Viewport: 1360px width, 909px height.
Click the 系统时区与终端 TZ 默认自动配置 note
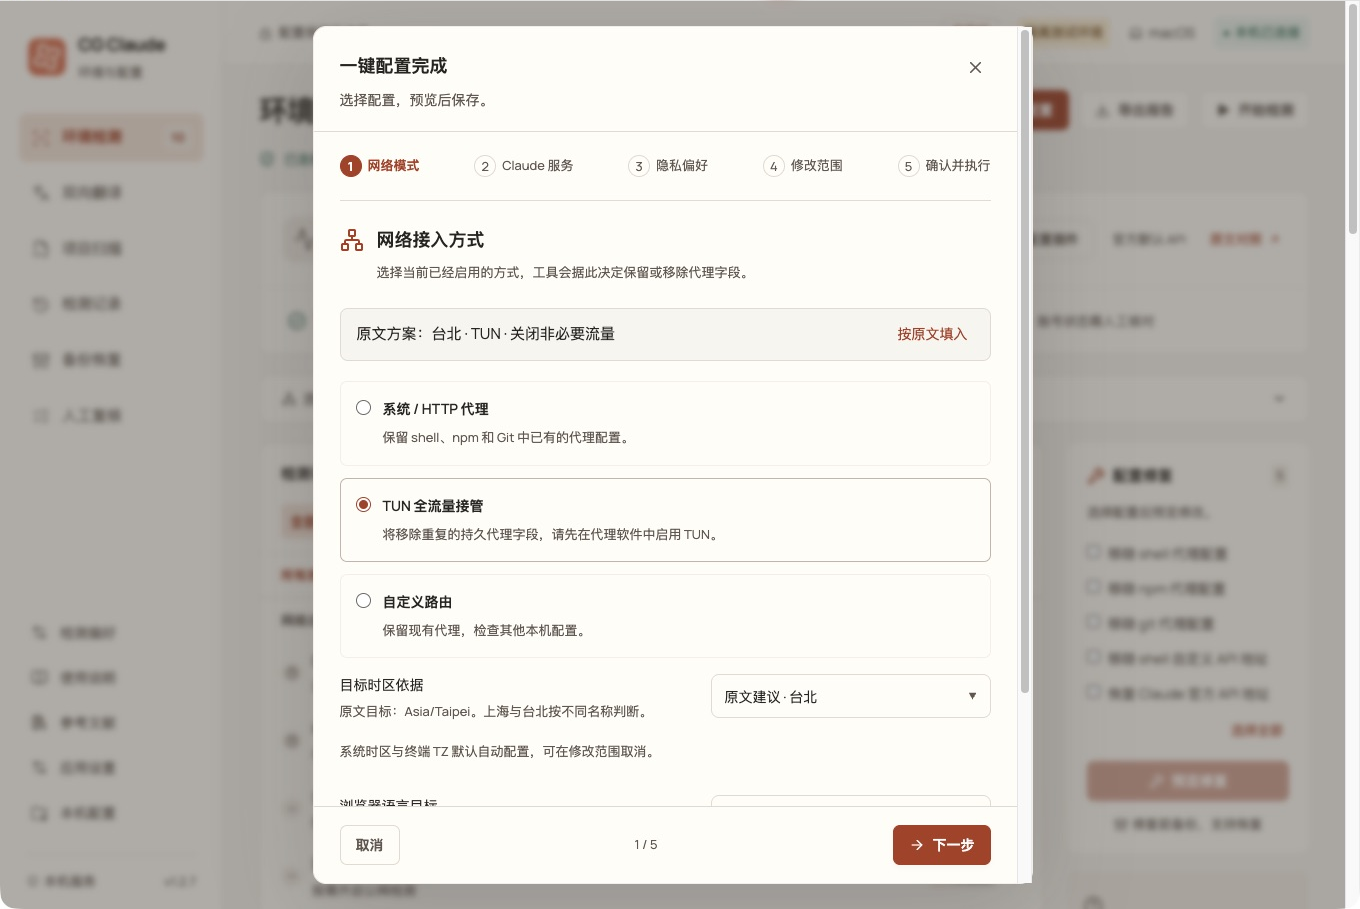[x=499, y=752]
